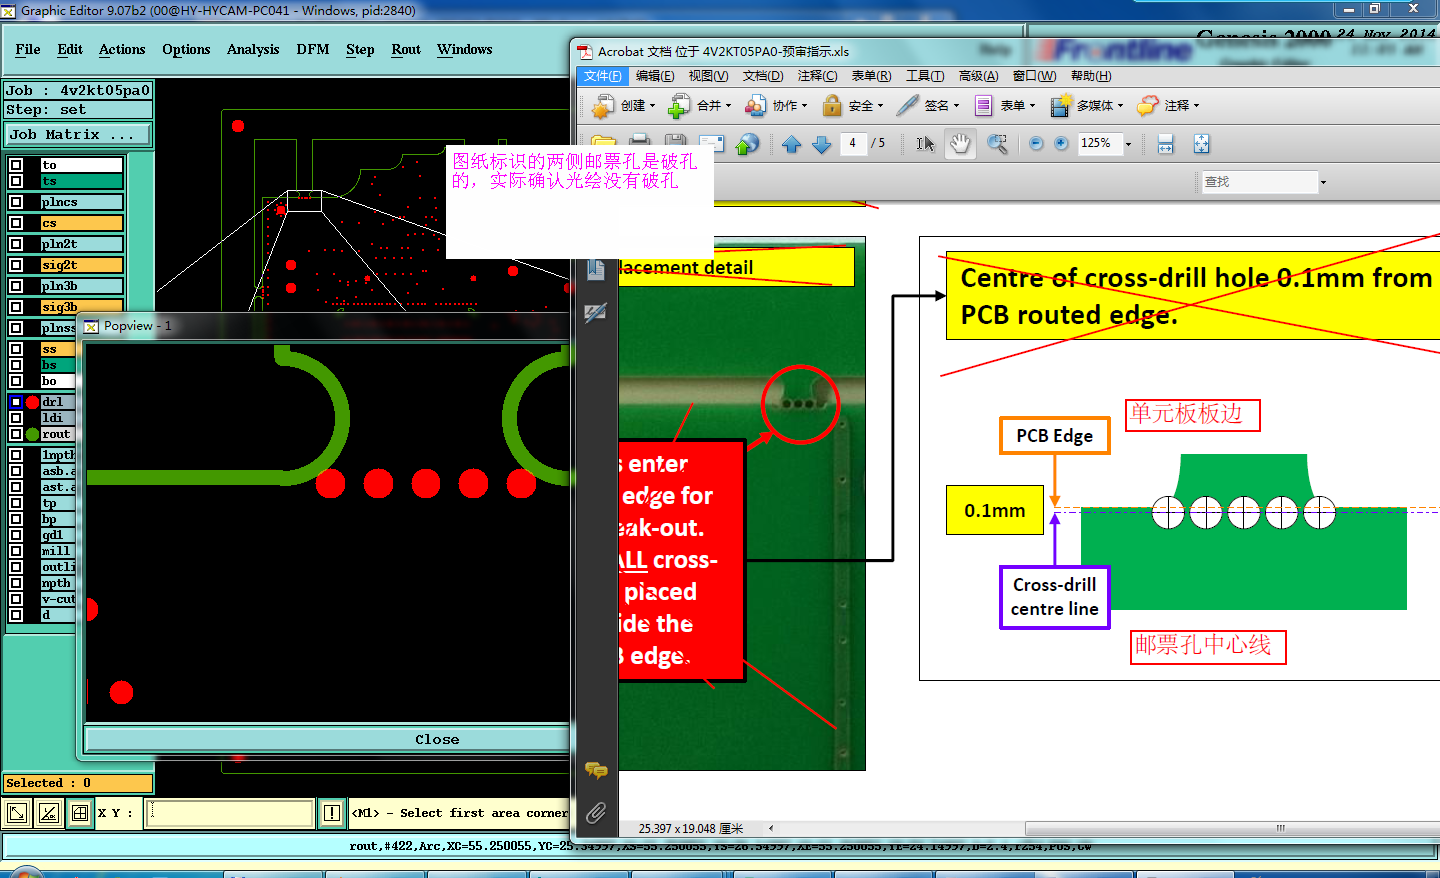1440x878 pixels.
Task: Zoom out with the minus button
Action: click(1036, 143)
